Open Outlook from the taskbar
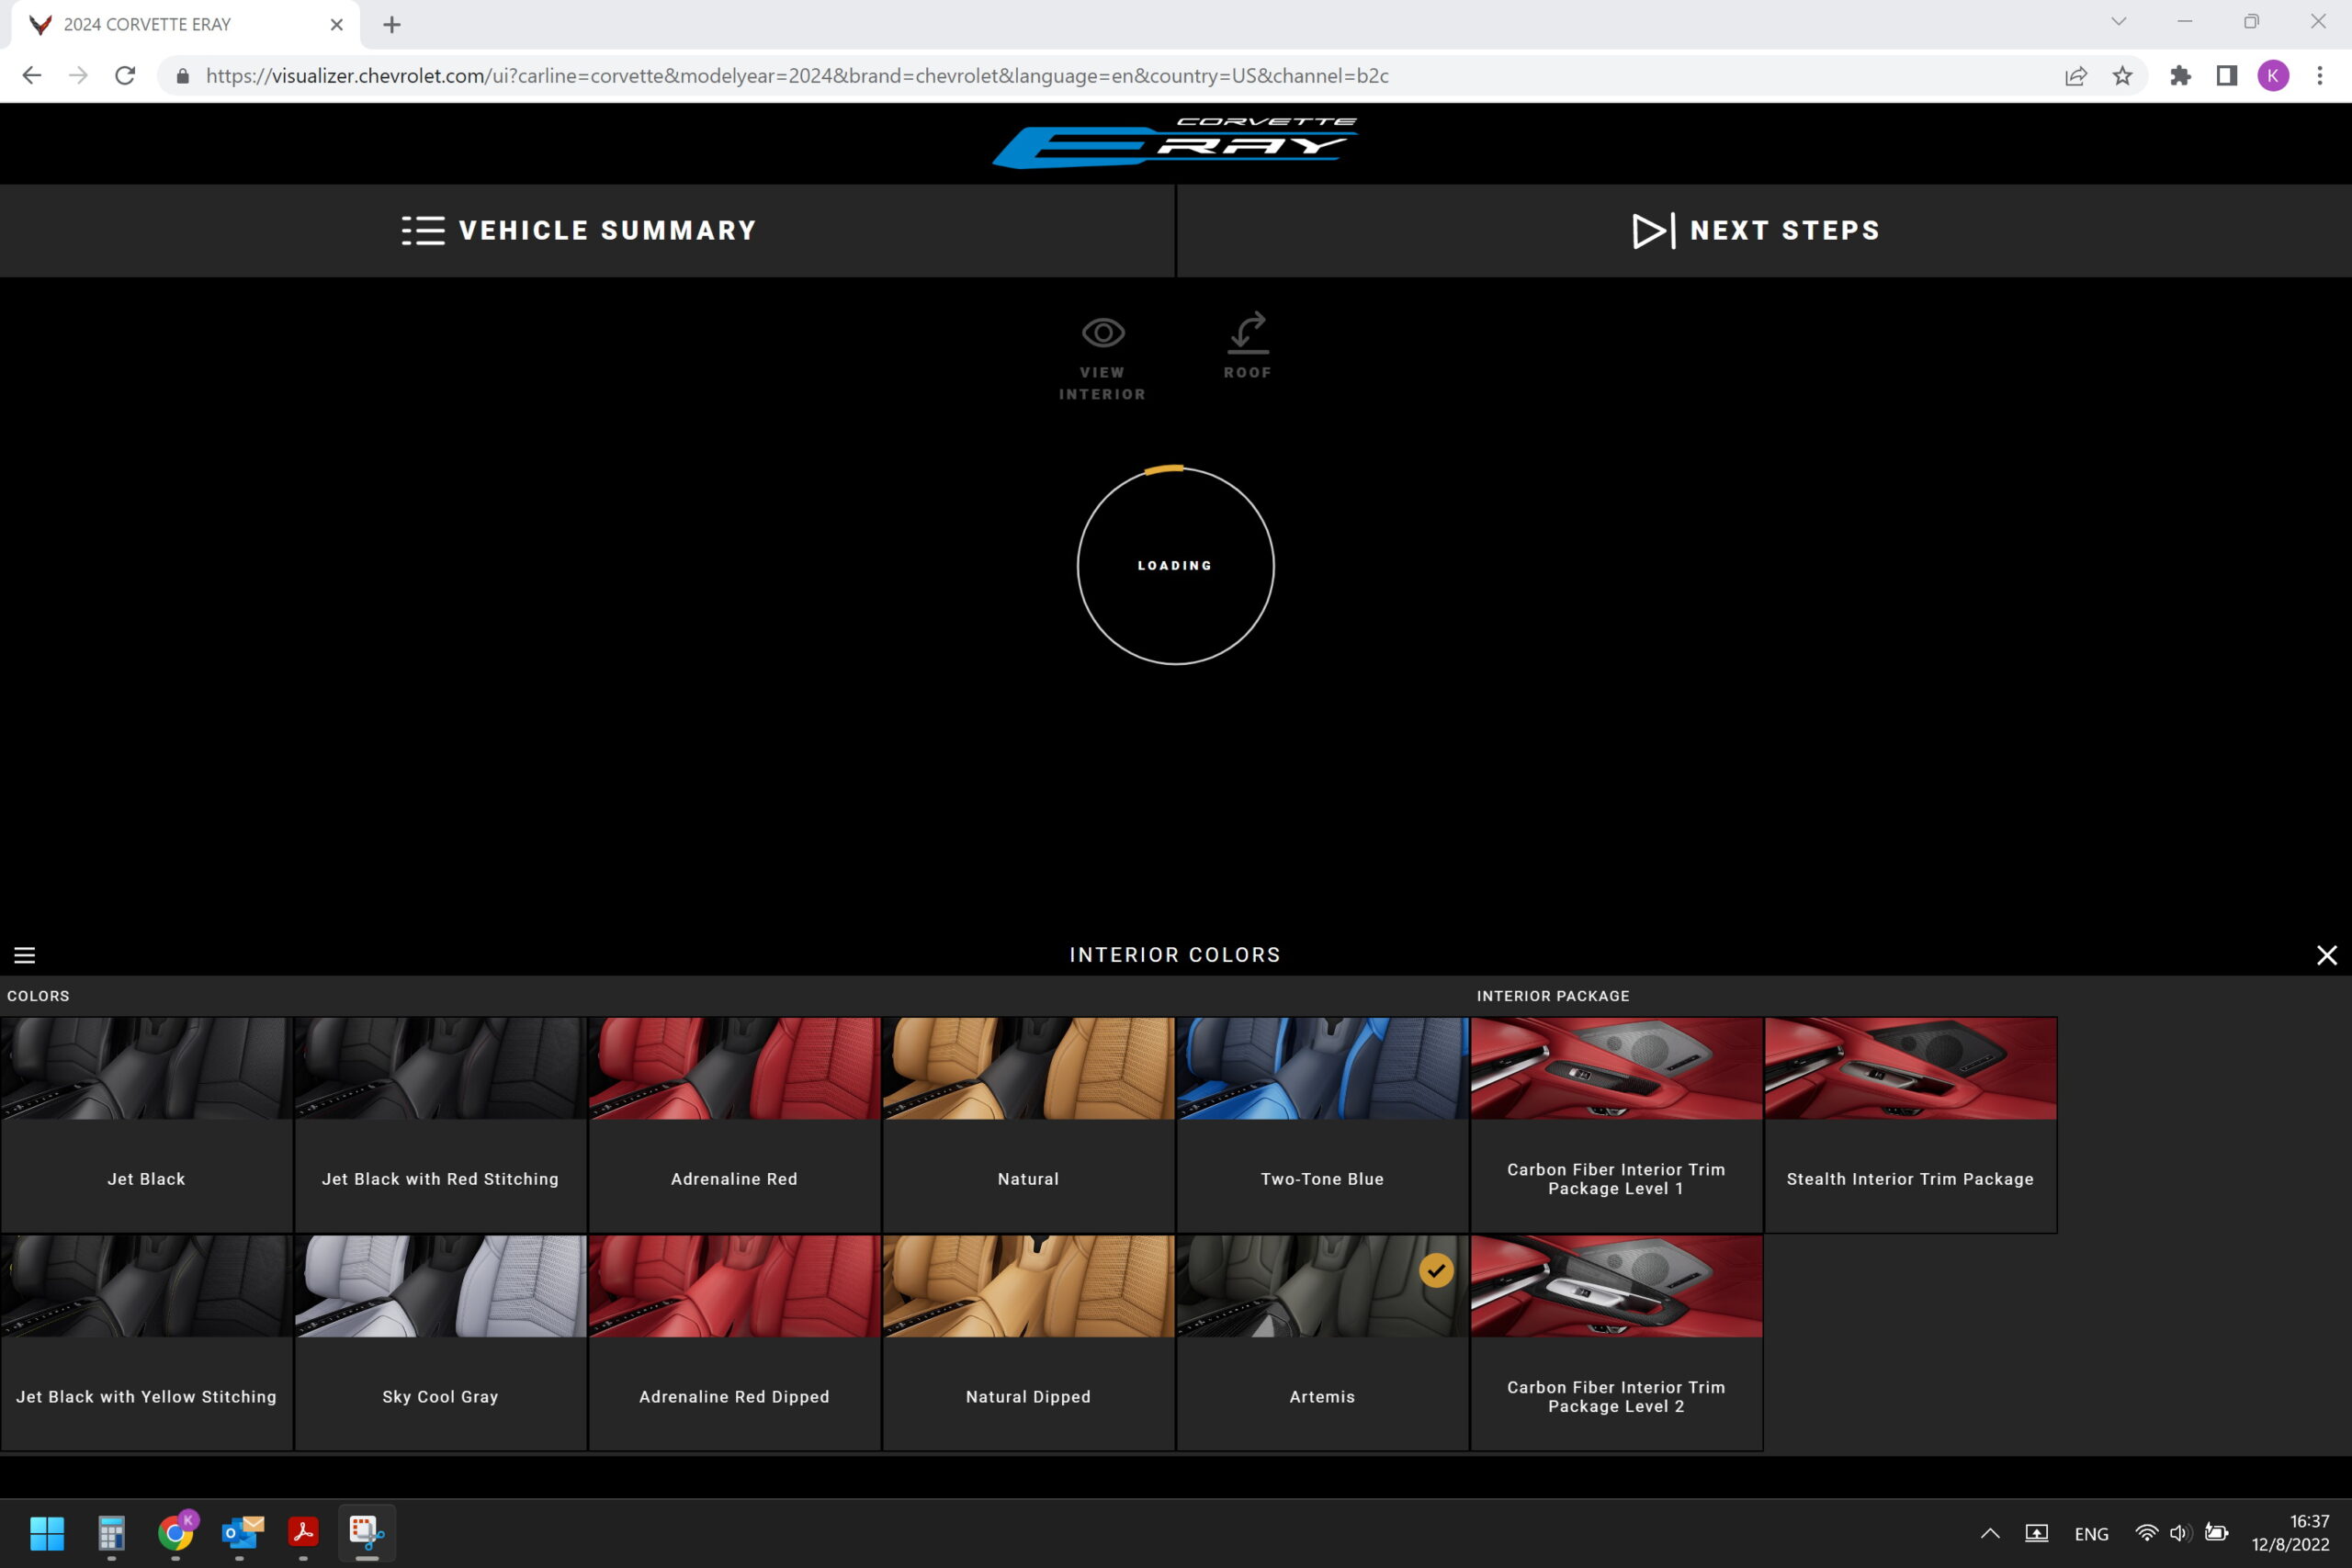 [241, 1532]
